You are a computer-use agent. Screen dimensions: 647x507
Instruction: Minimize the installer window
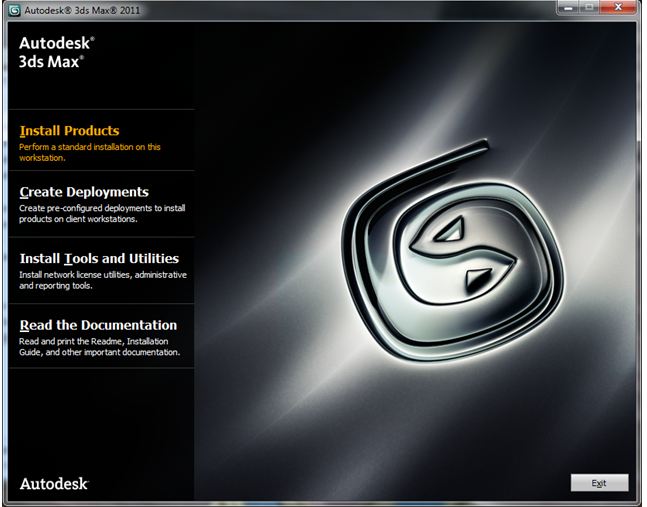coord(567,7)
